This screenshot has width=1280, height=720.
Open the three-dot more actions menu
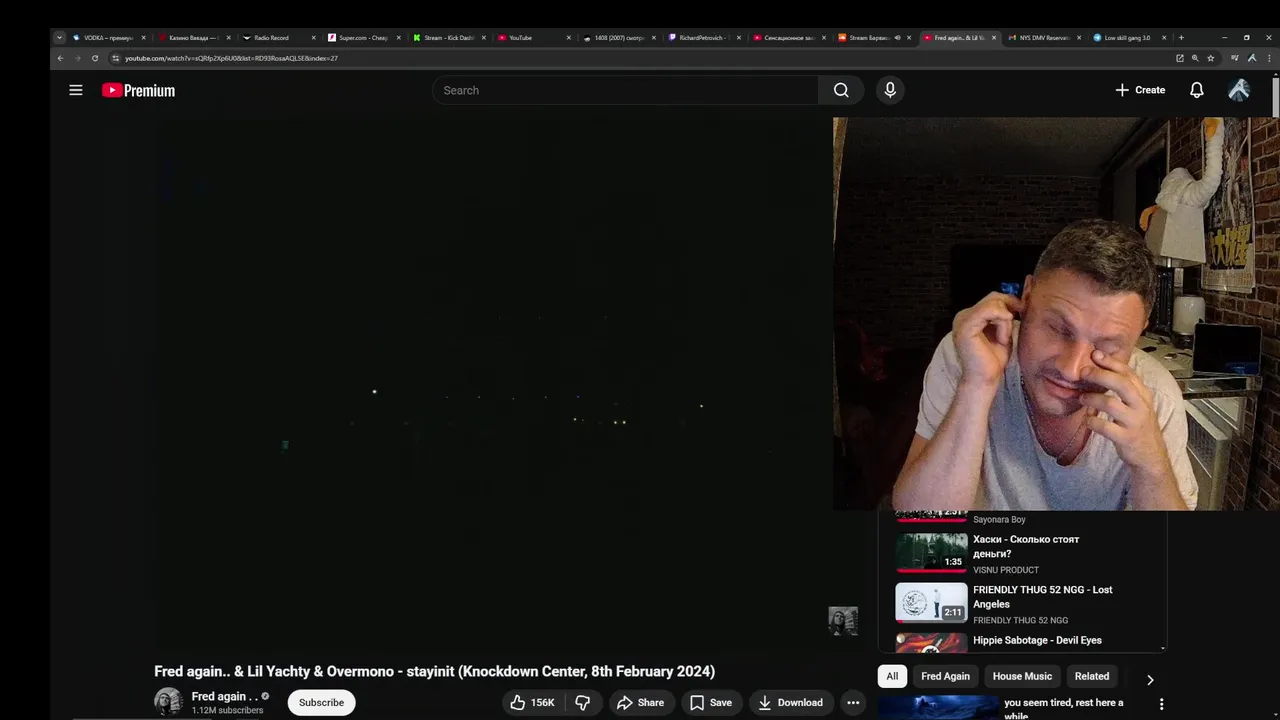coord(853,703)
